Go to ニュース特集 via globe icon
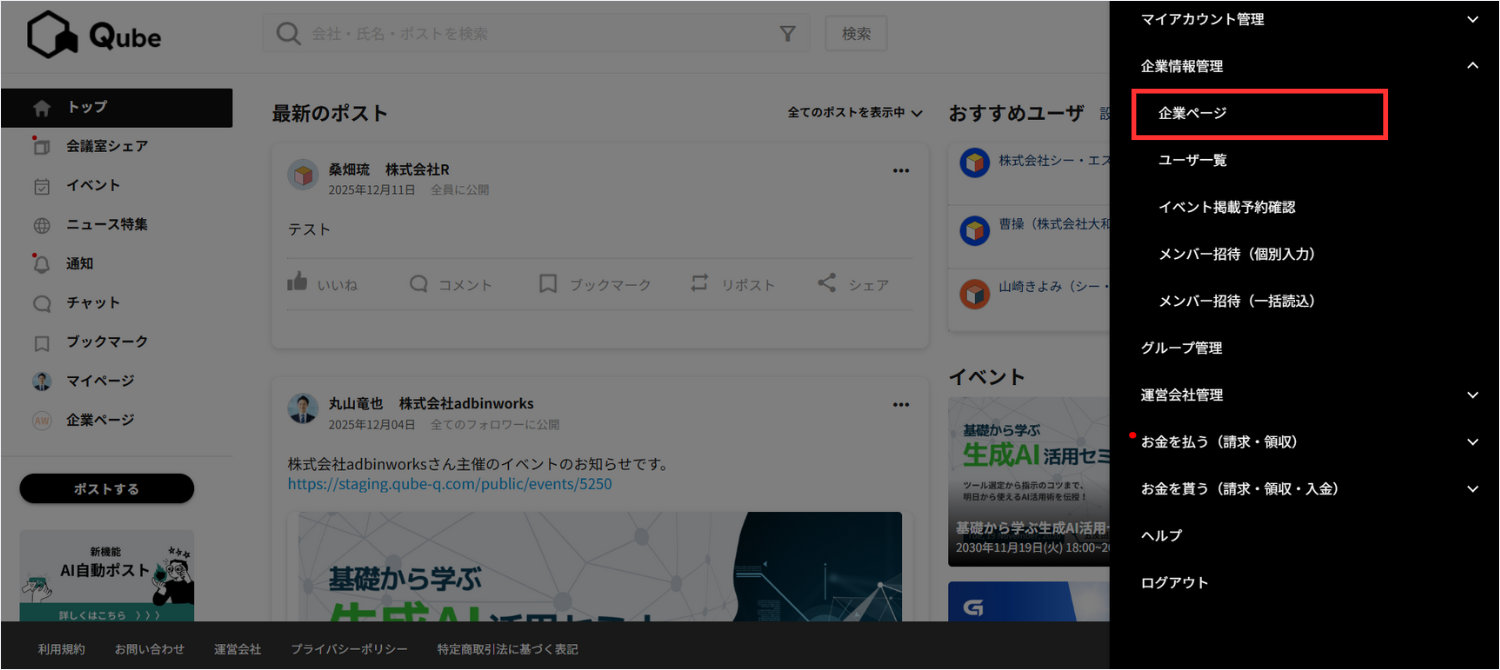This screenshot has width=1500, height=670. click(40, 224)
